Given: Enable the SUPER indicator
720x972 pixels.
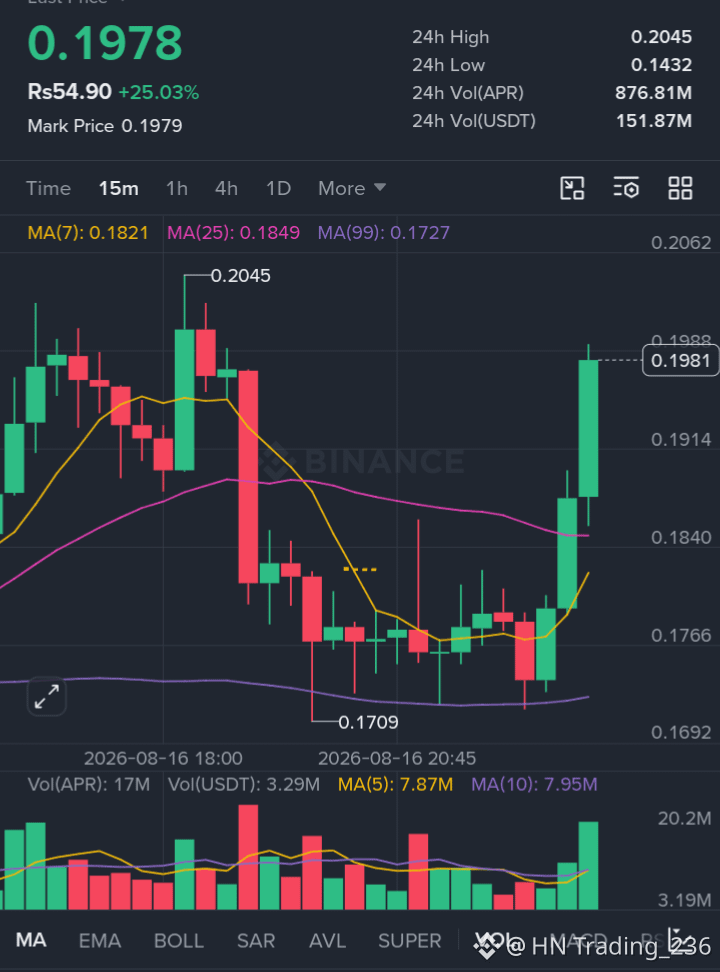Looking at the screenshot, I should pos(410,941).
